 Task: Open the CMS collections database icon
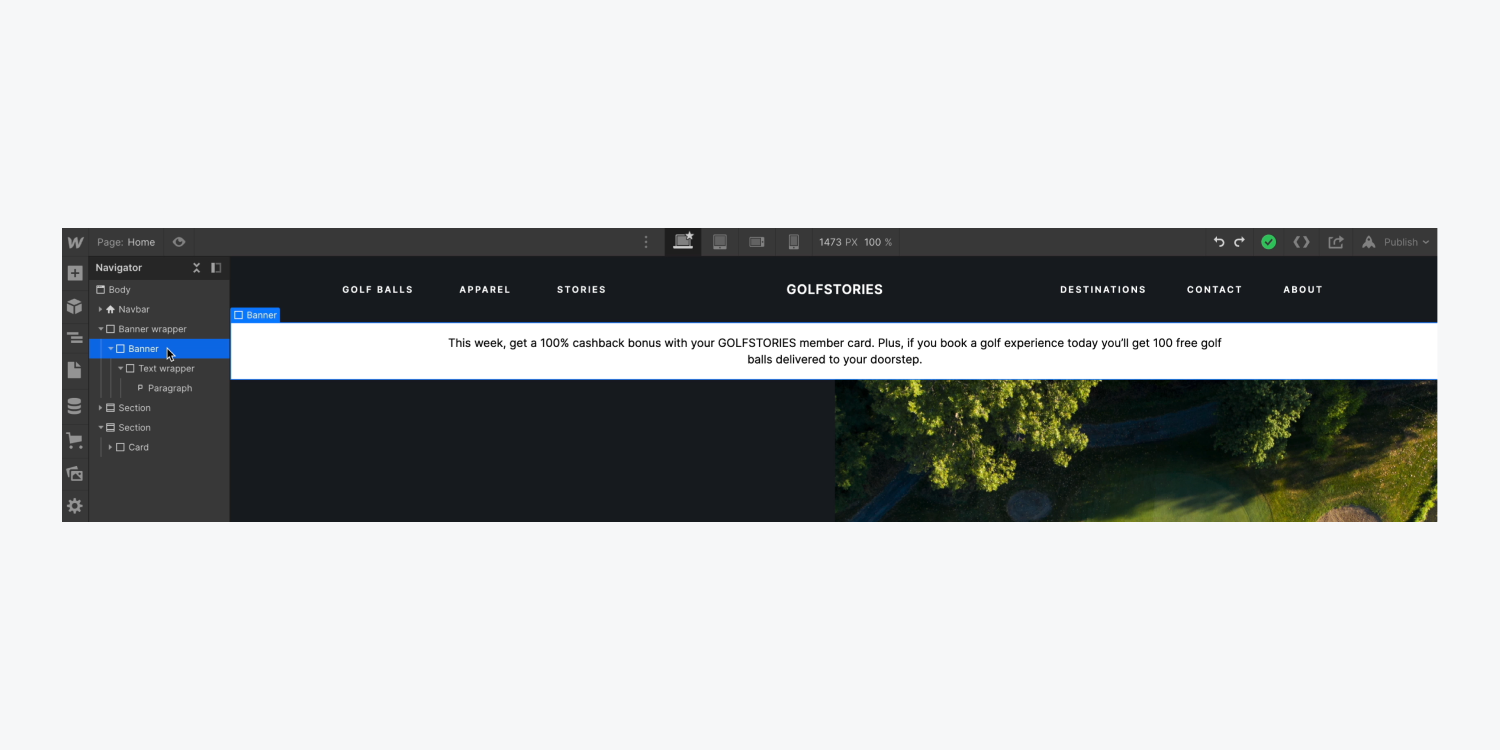(75, 406)
